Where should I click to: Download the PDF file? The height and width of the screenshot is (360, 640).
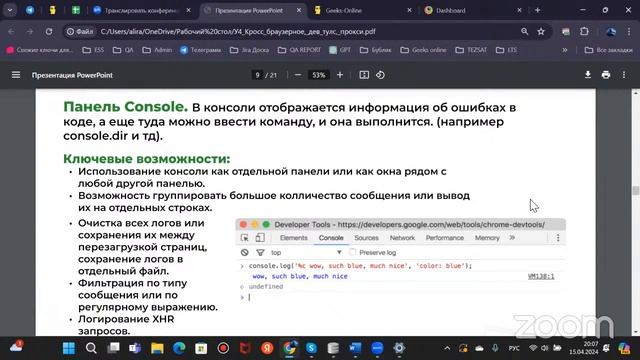coord(588,75)
